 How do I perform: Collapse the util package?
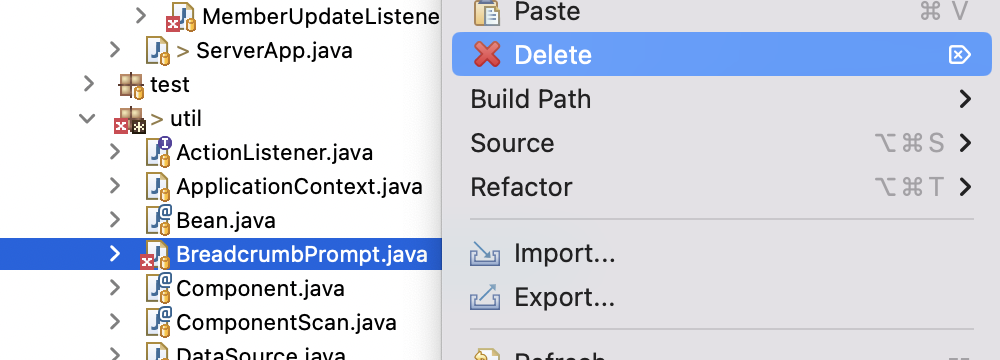point(87,118)
